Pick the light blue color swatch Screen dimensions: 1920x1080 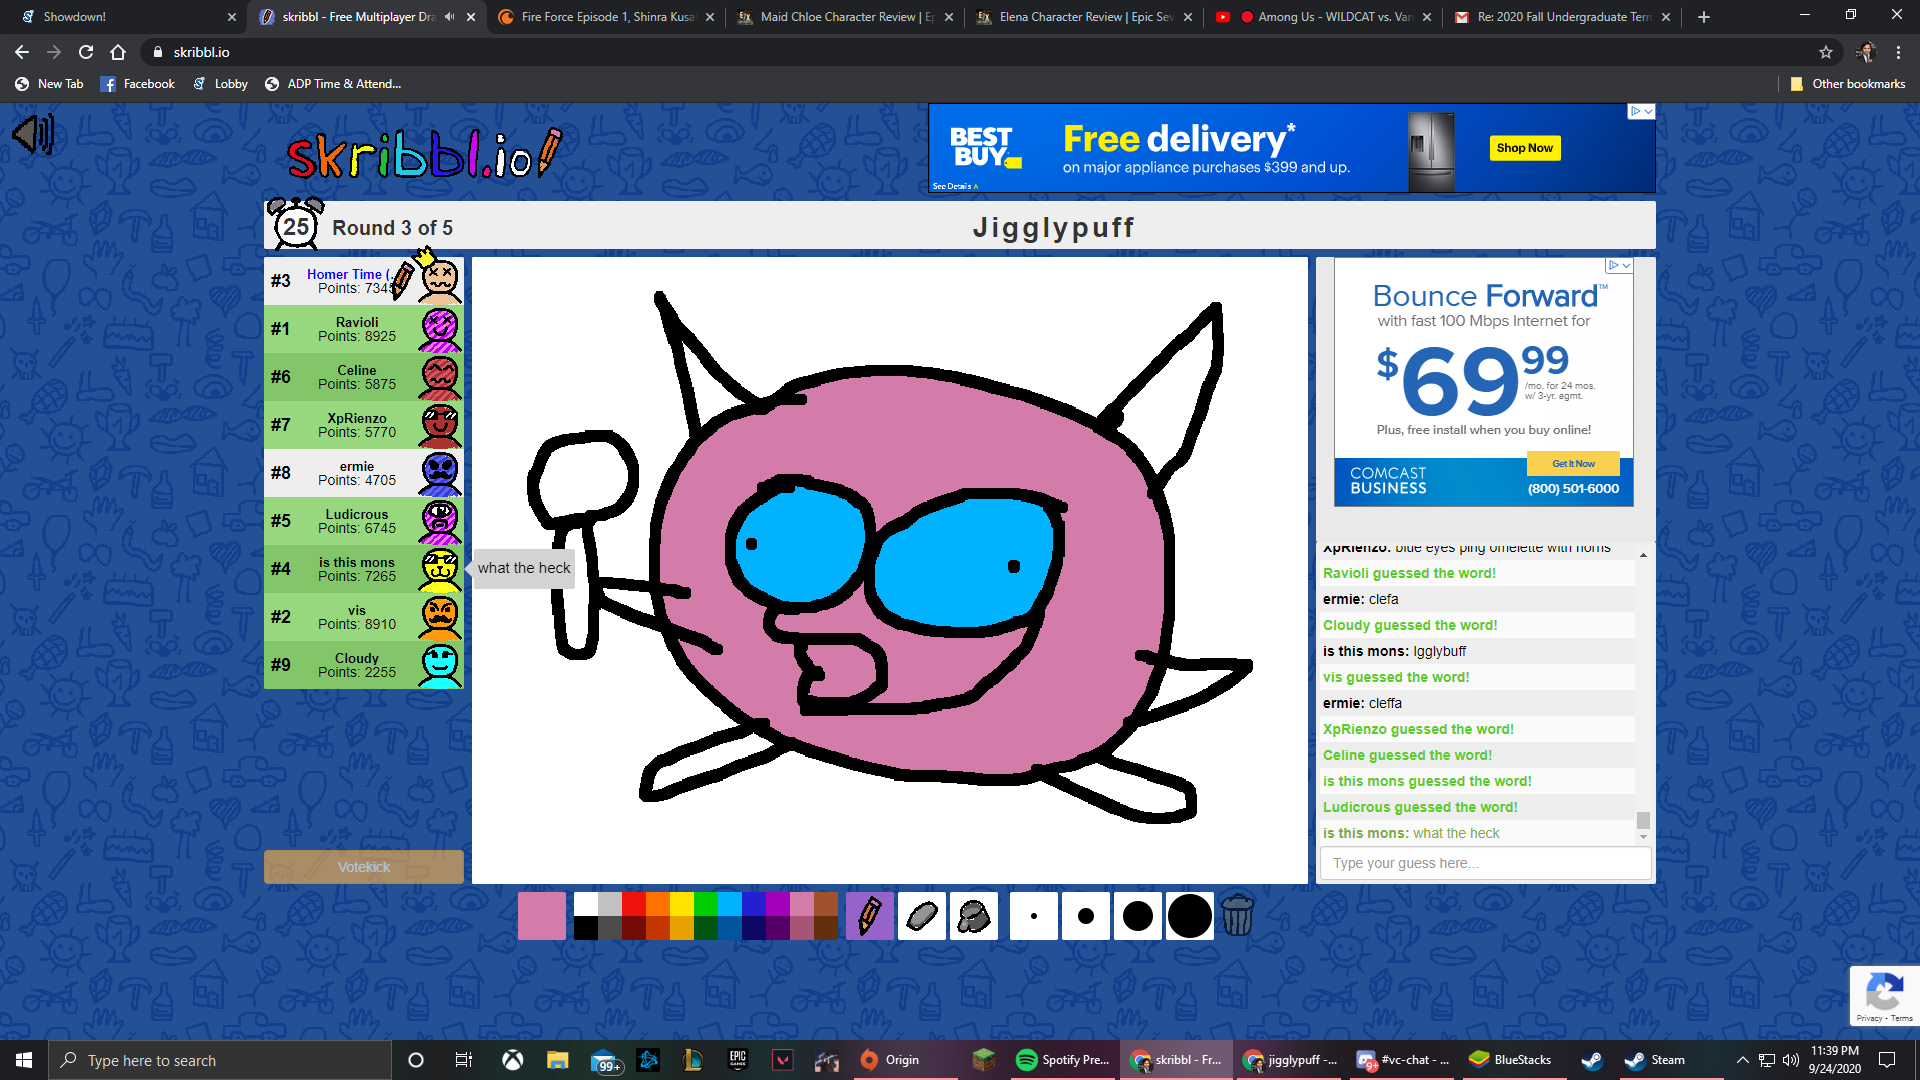[x=730, y=904]
